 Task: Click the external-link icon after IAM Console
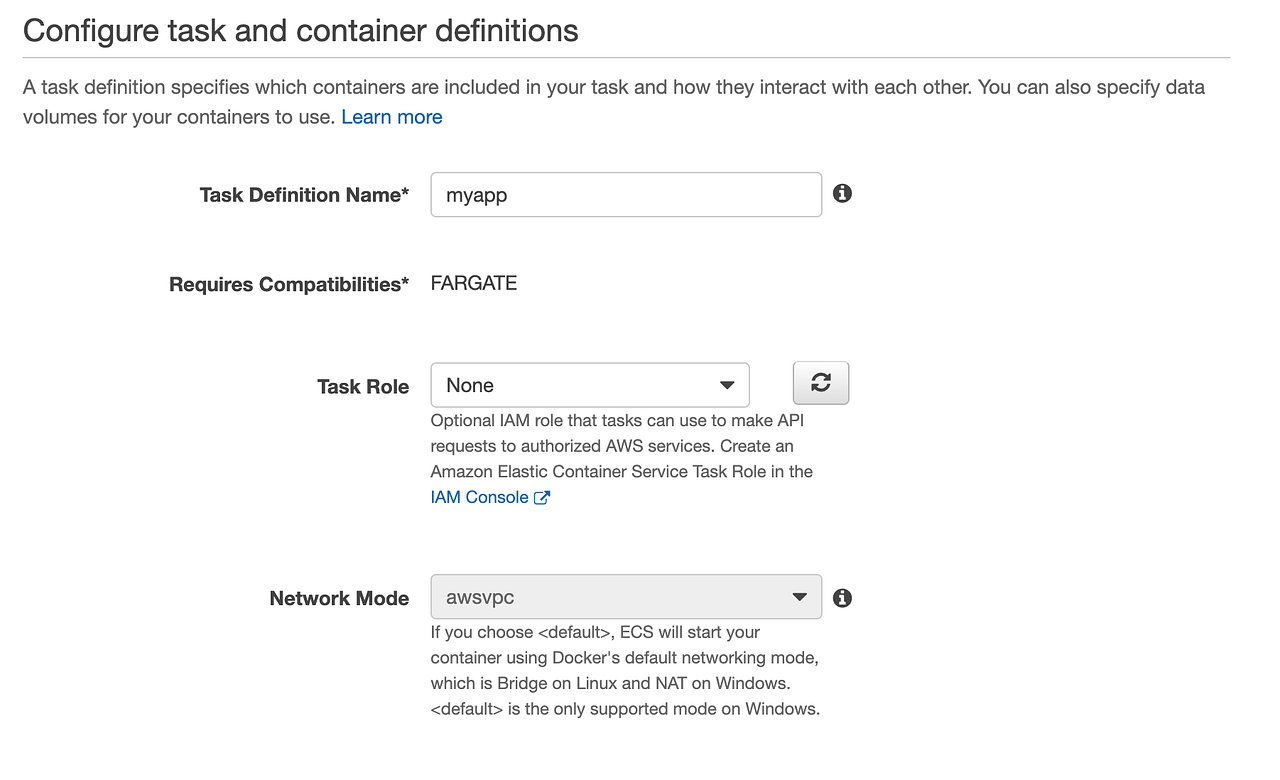click(x=542, y=497)
